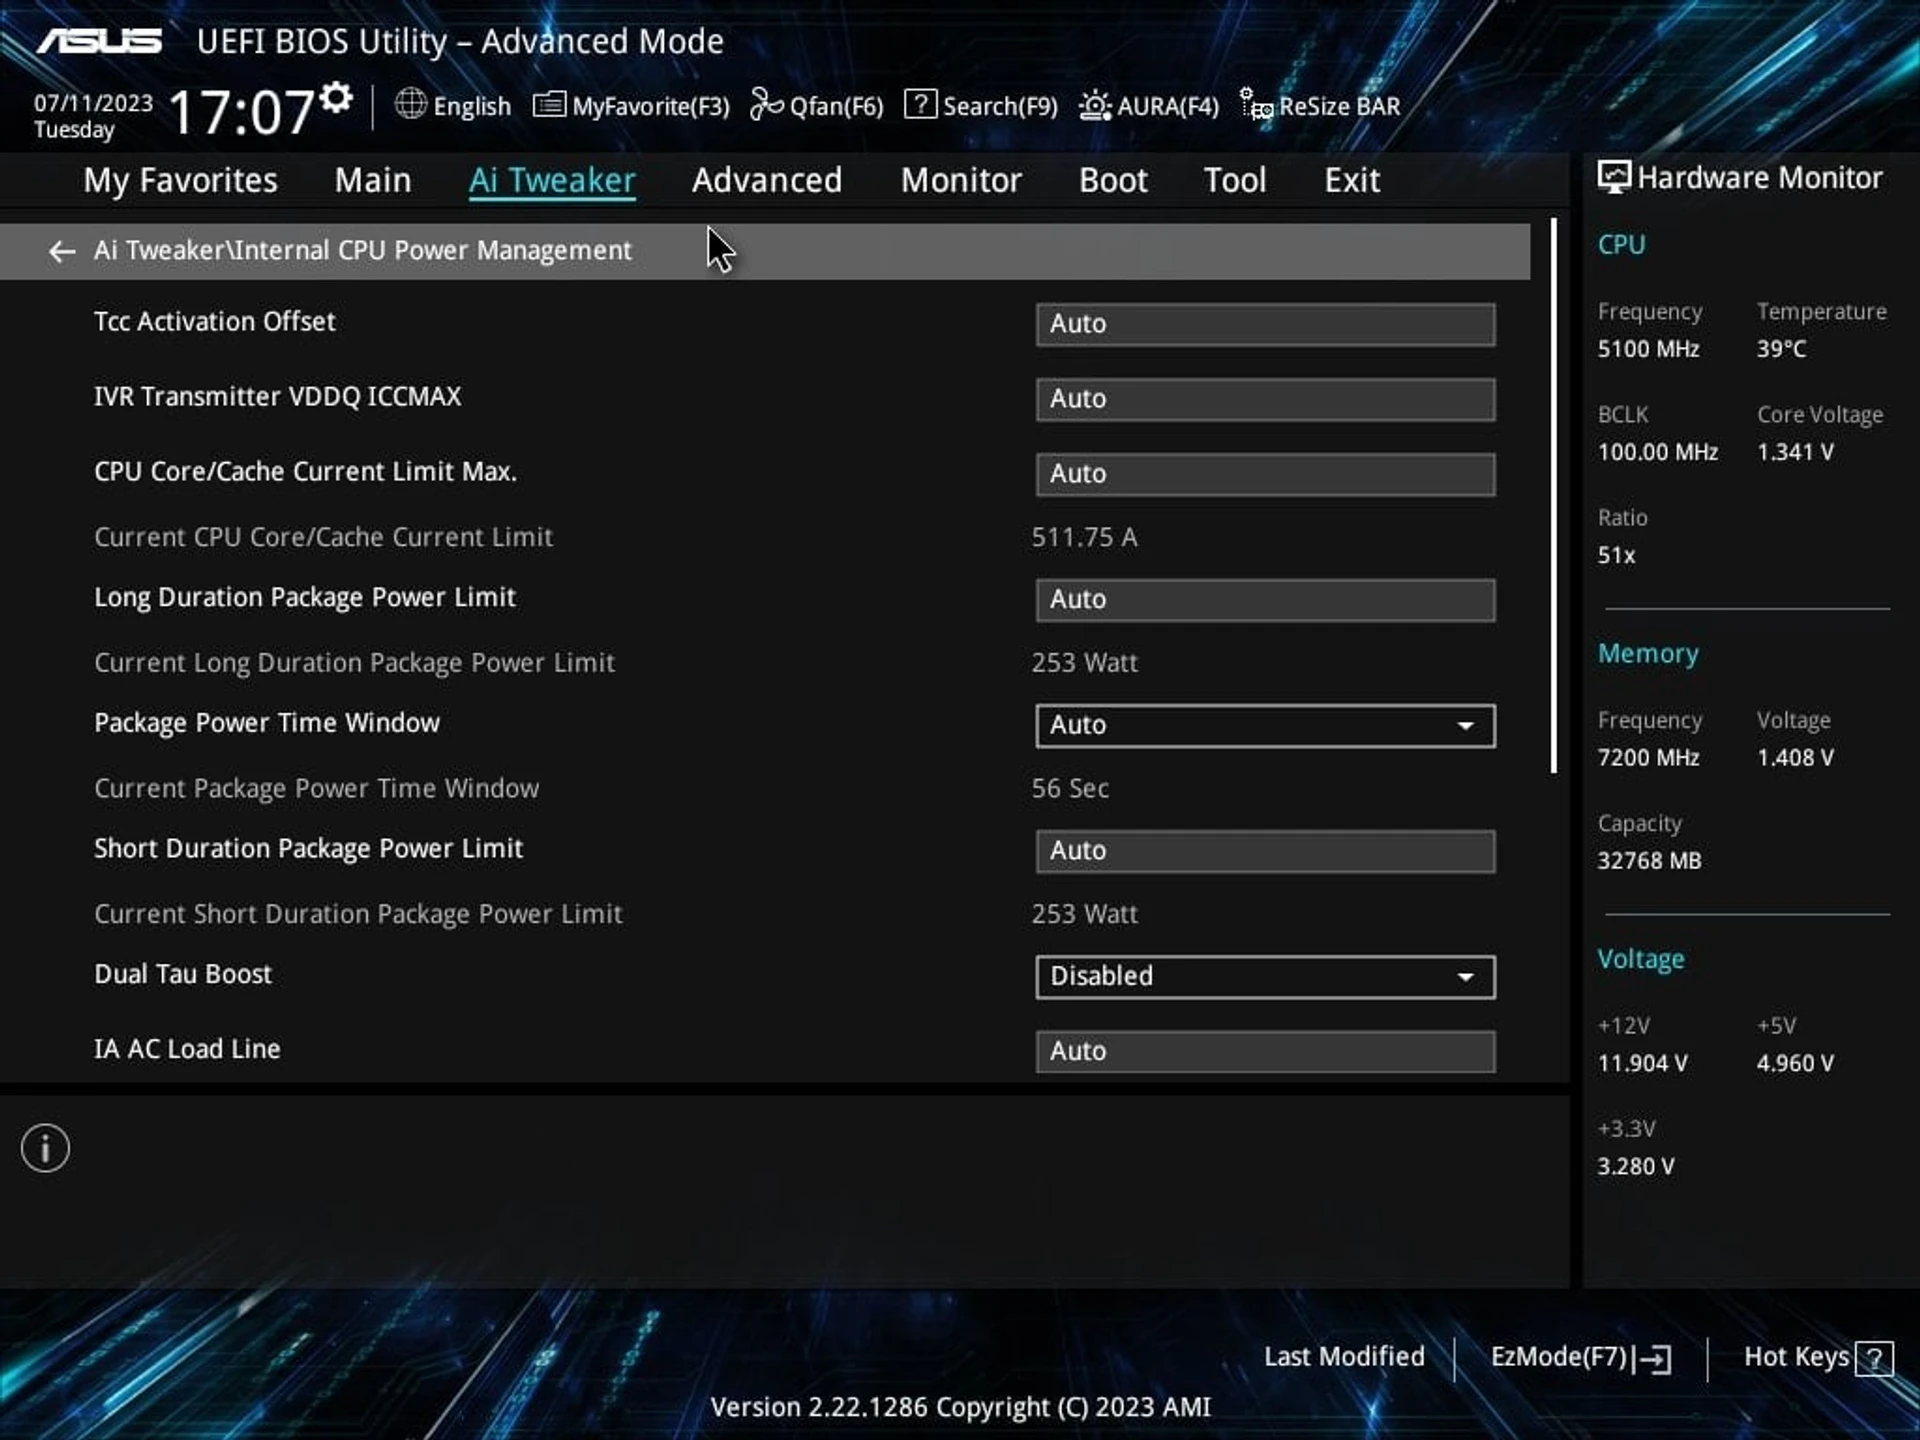Click the Search question mark icon
1920x1440 pixels.
click(920, 104)
